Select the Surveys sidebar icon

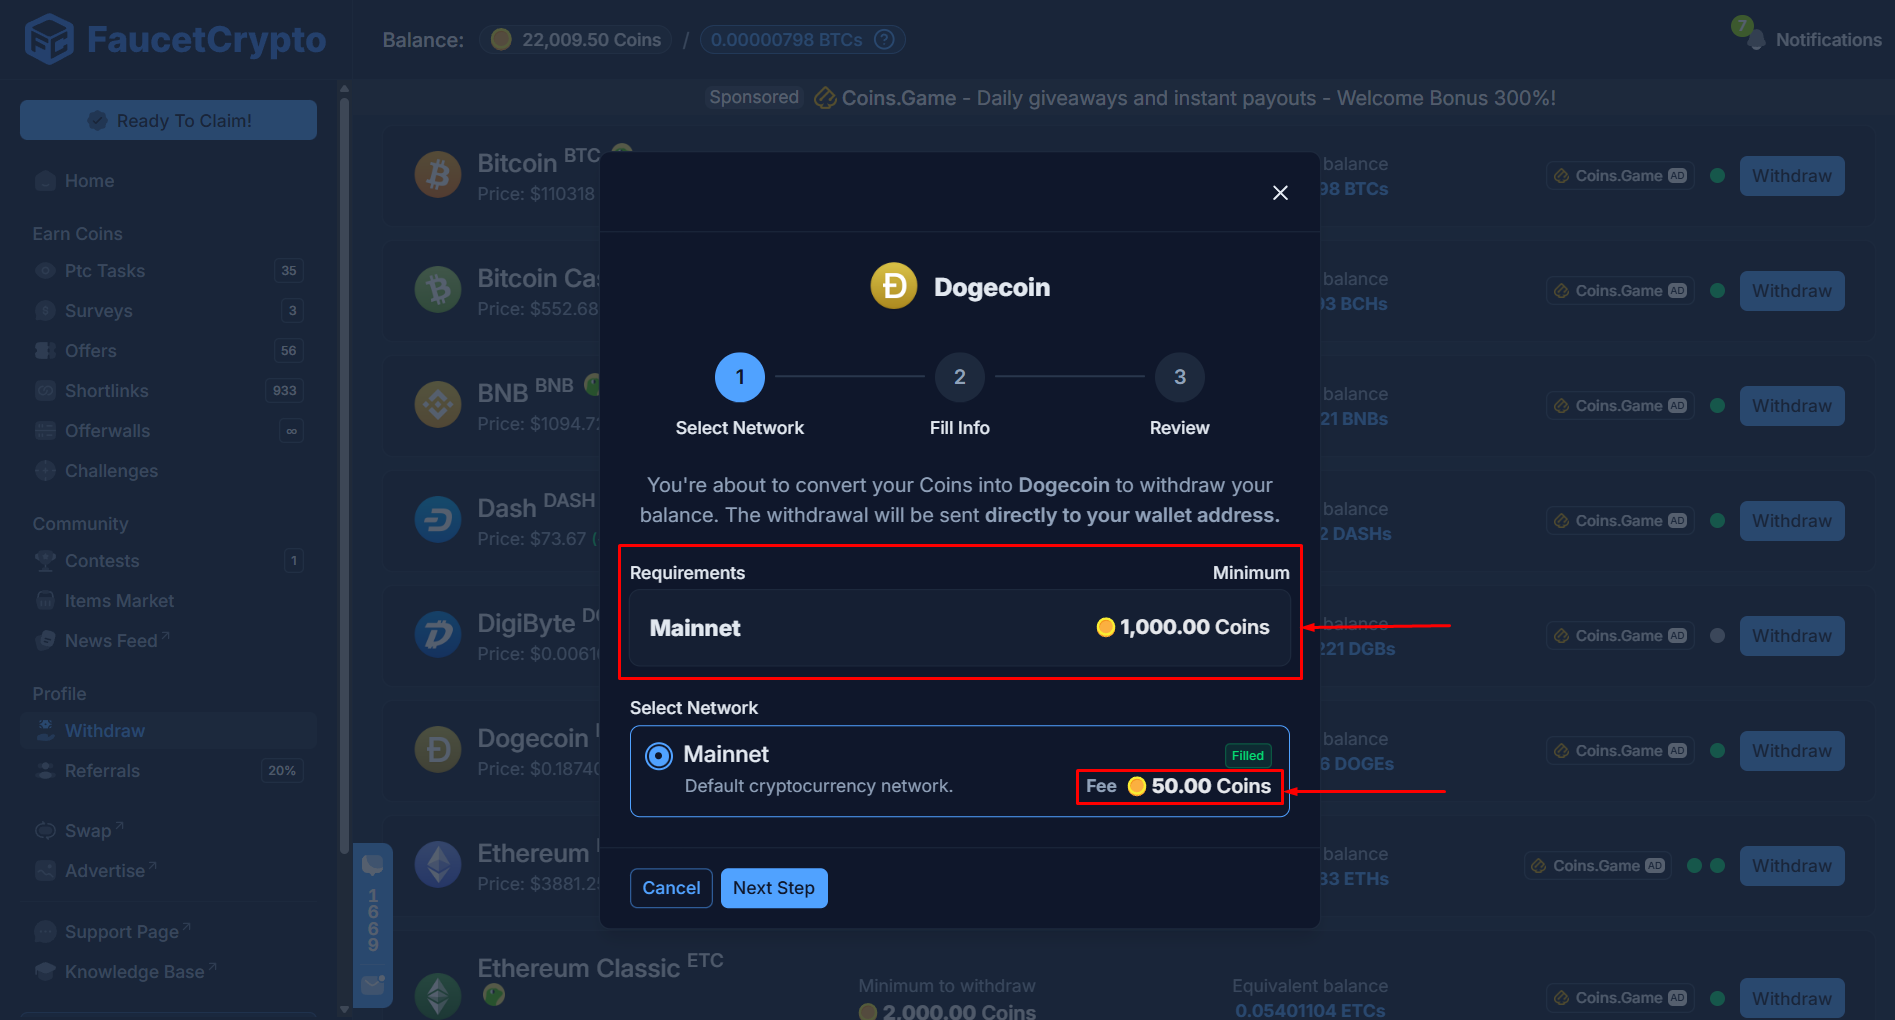pos(45,310)
